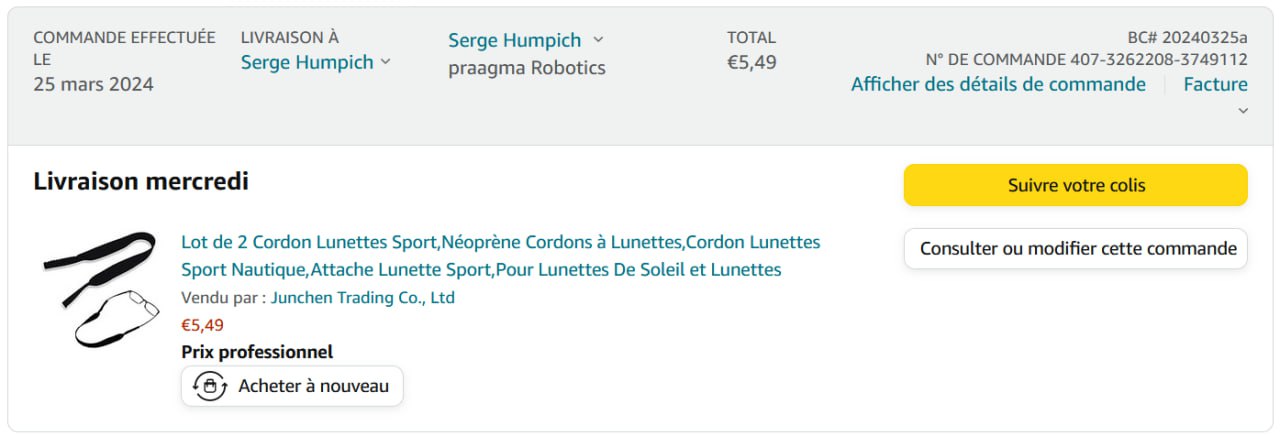Viewport: 1280px width, 436px height.
Task: Open Afficher des détails de commande
Action: click(998, 84)
